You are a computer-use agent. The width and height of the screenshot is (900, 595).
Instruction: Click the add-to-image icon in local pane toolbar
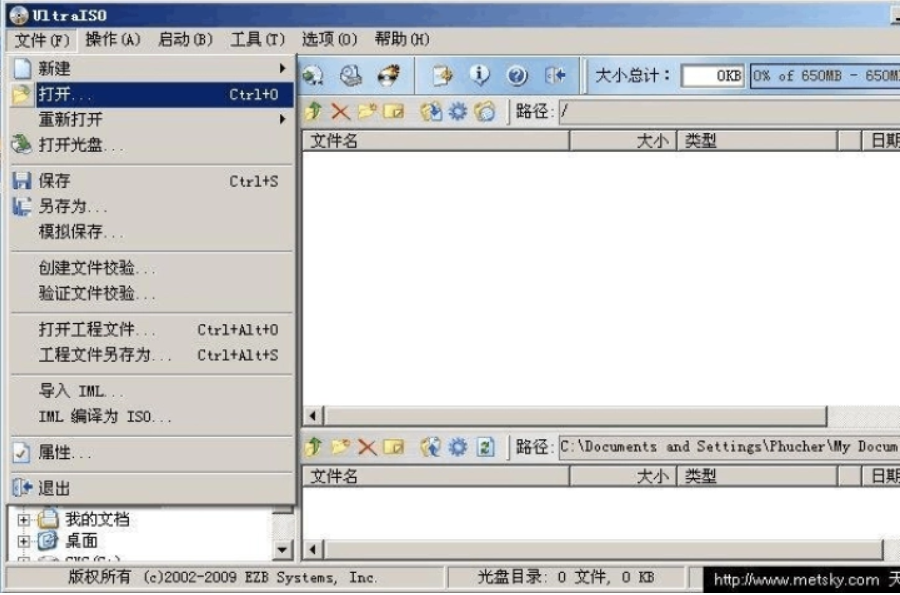point(431,446)
